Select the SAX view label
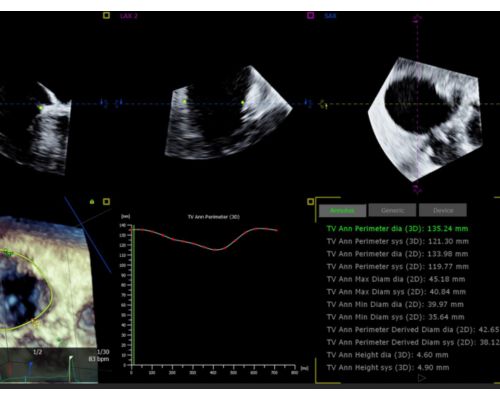The width and height of the screenshot is (500, 400). point(330,16)
